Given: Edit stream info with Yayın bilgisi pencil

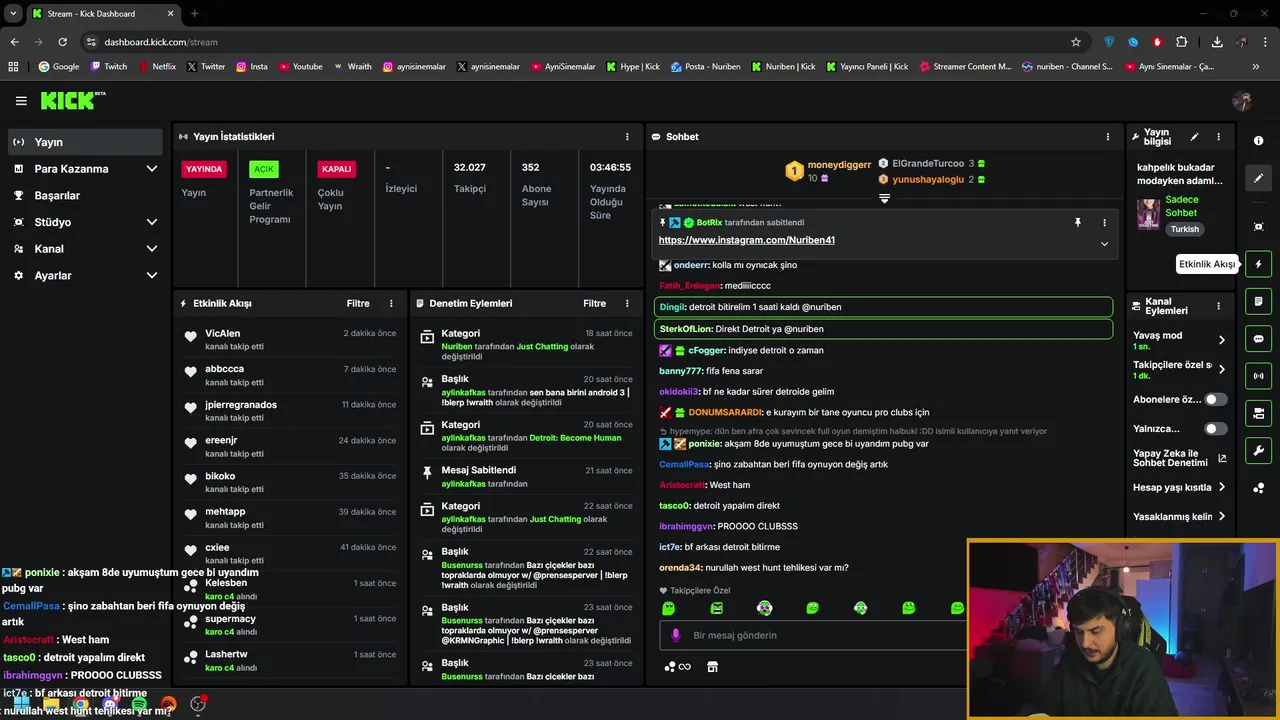Looking at the screenshot, I should click(x=1194, y=137).
